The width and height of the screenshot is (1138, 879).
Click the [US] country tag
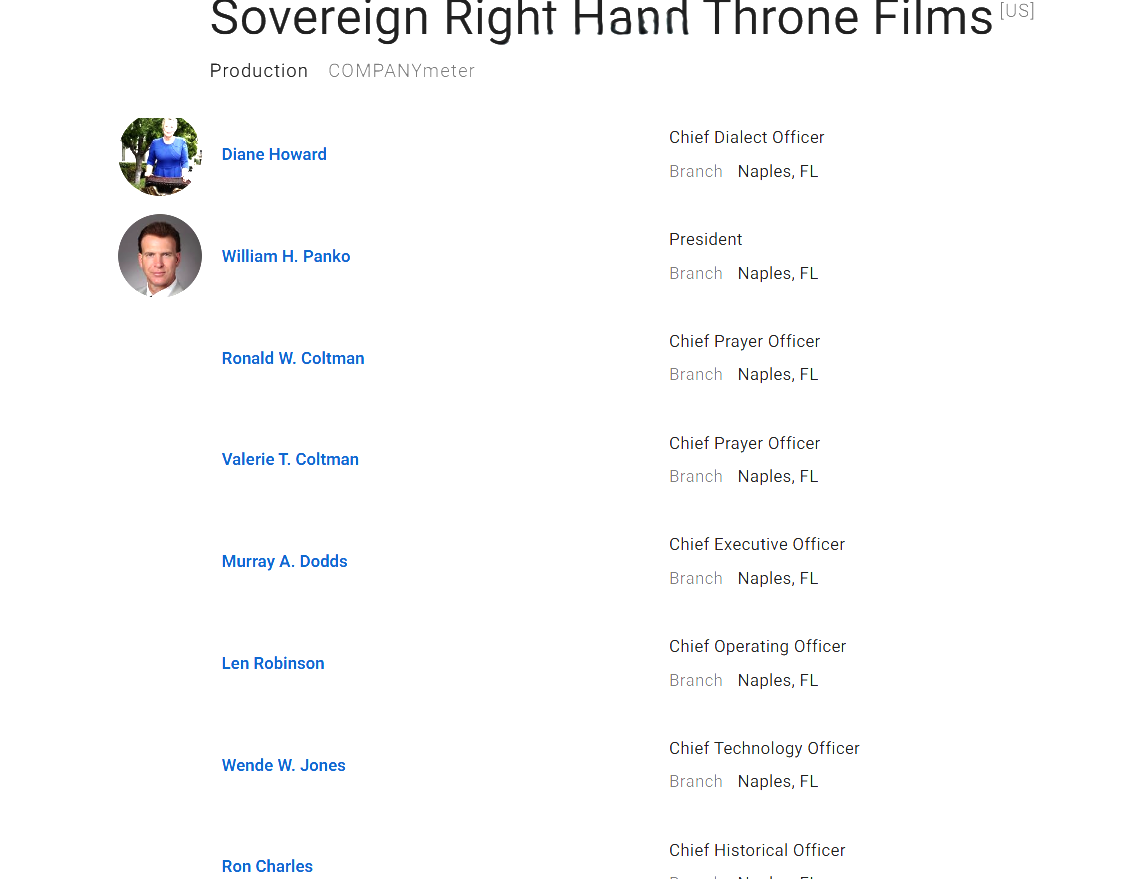tap(1017, 11)
